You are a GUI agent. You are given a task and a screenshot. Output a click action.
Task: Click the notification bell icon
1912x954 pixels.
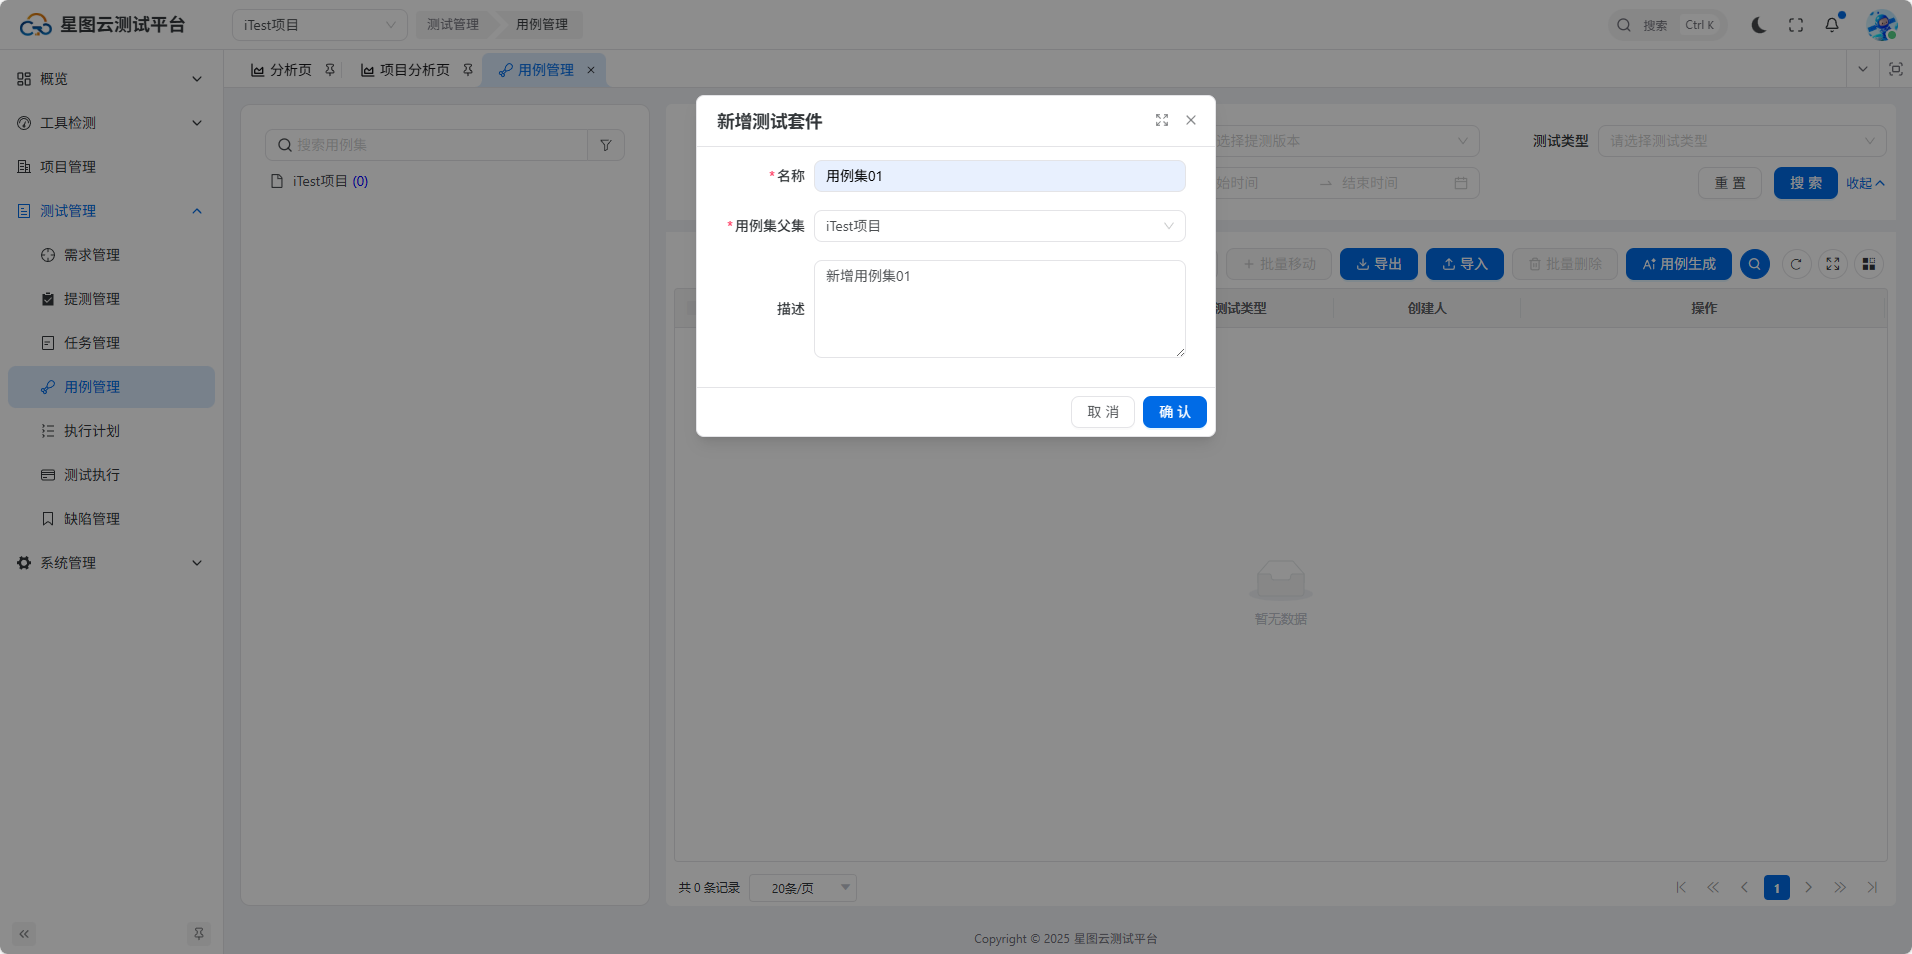(x=1832, y=25)
